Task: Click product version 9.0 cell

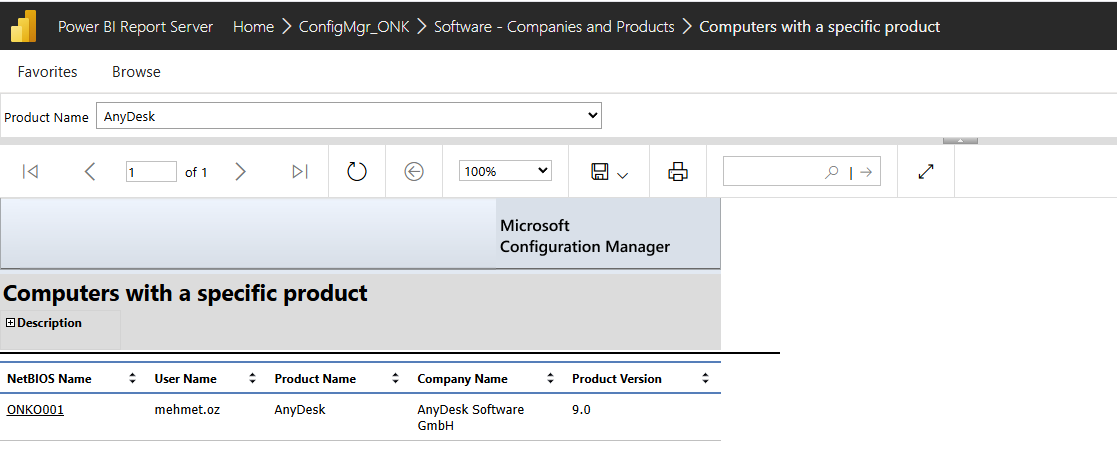Action: [x=581, y=410]
